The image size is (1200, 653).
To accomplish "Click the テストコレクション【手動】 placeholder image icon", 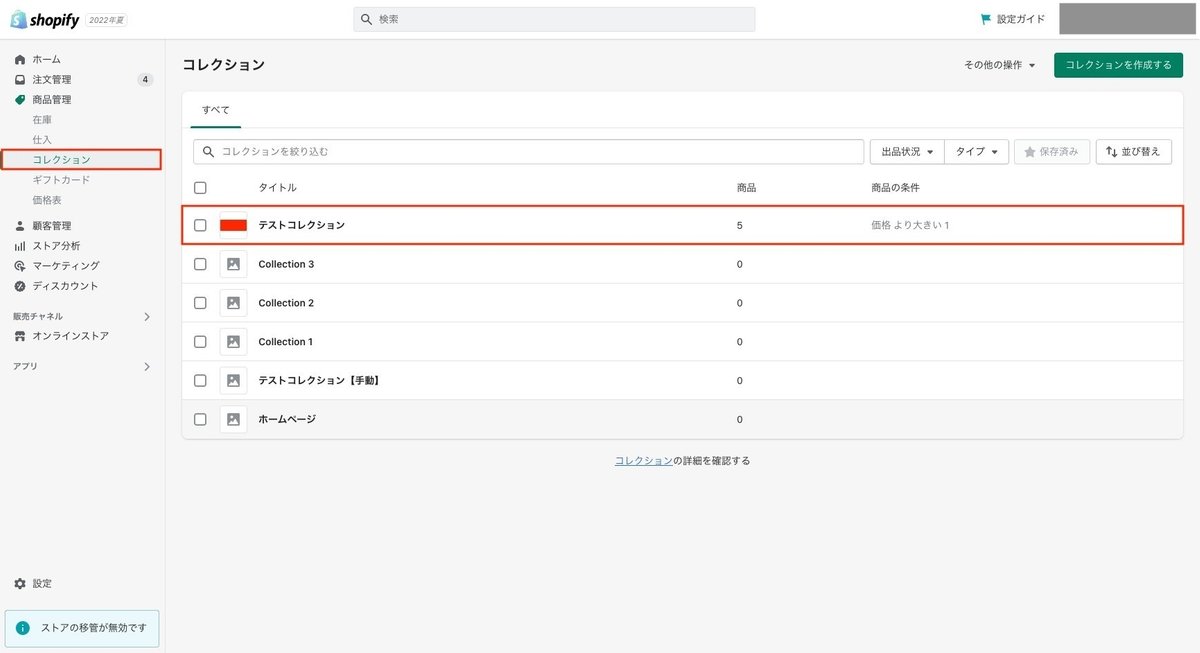I will pos(233,381).
